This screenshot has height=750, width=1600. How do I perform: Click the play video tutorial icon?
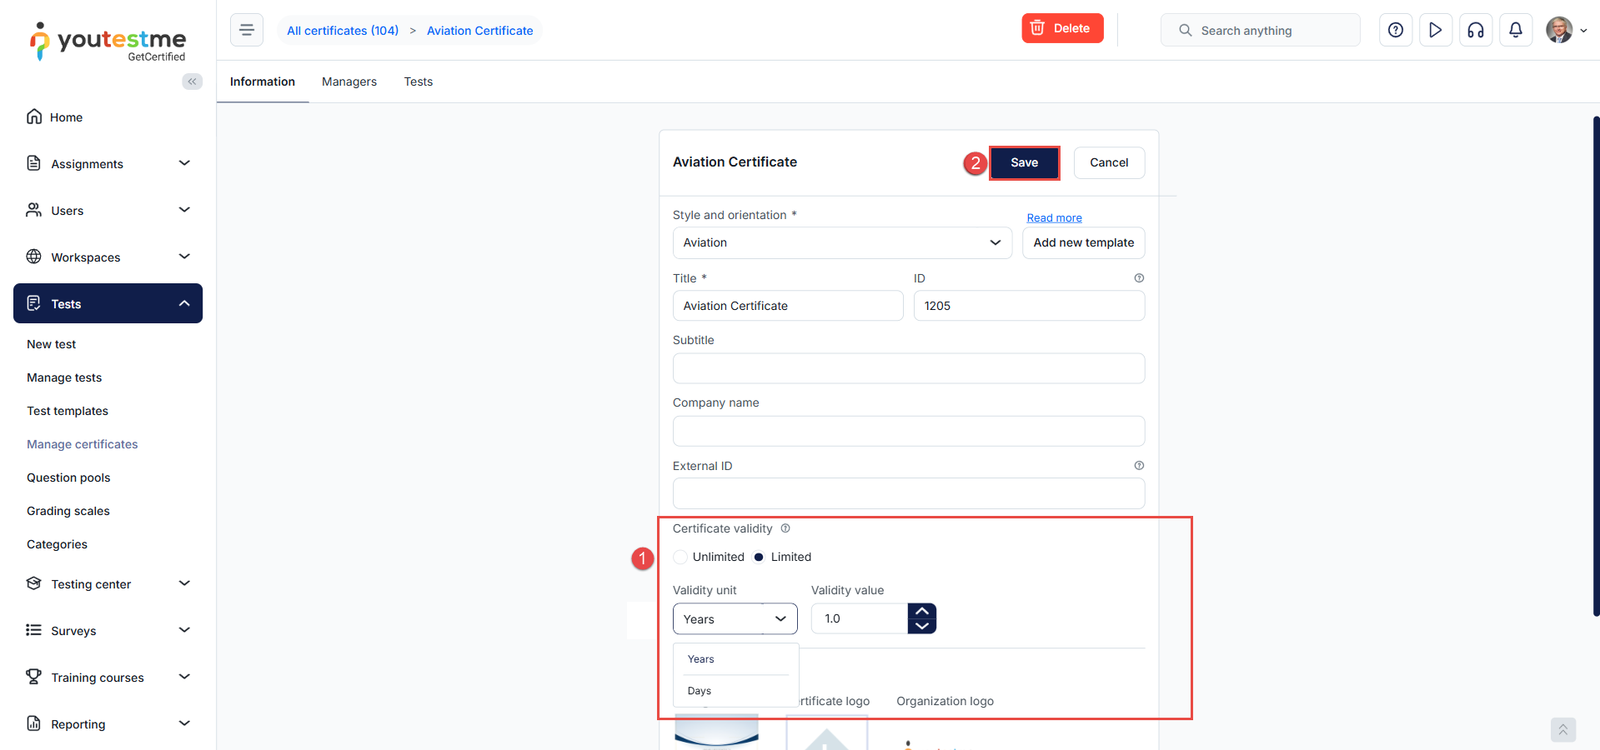pos(1435,30)
